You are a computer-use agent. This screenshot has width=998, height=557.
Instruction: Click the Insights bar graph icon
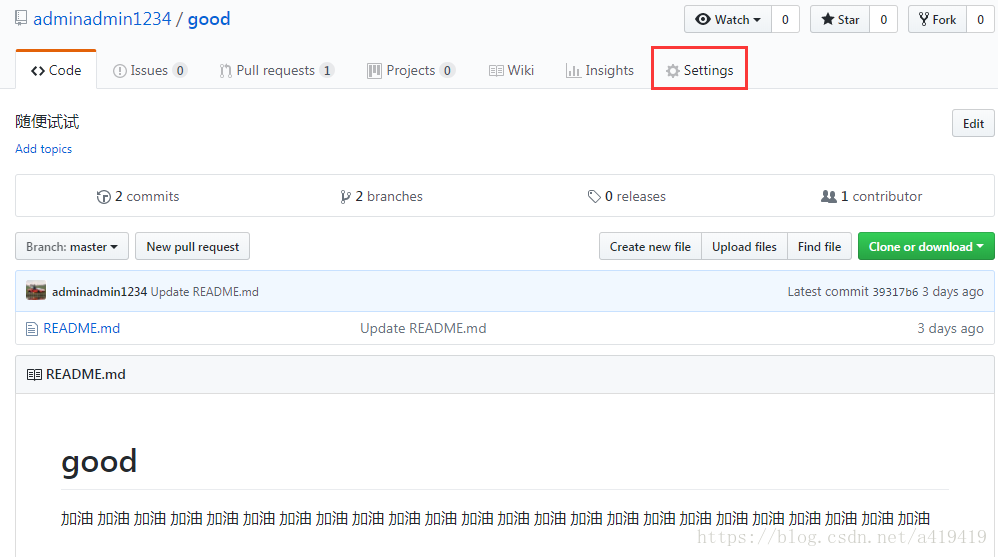coord(573,71)
